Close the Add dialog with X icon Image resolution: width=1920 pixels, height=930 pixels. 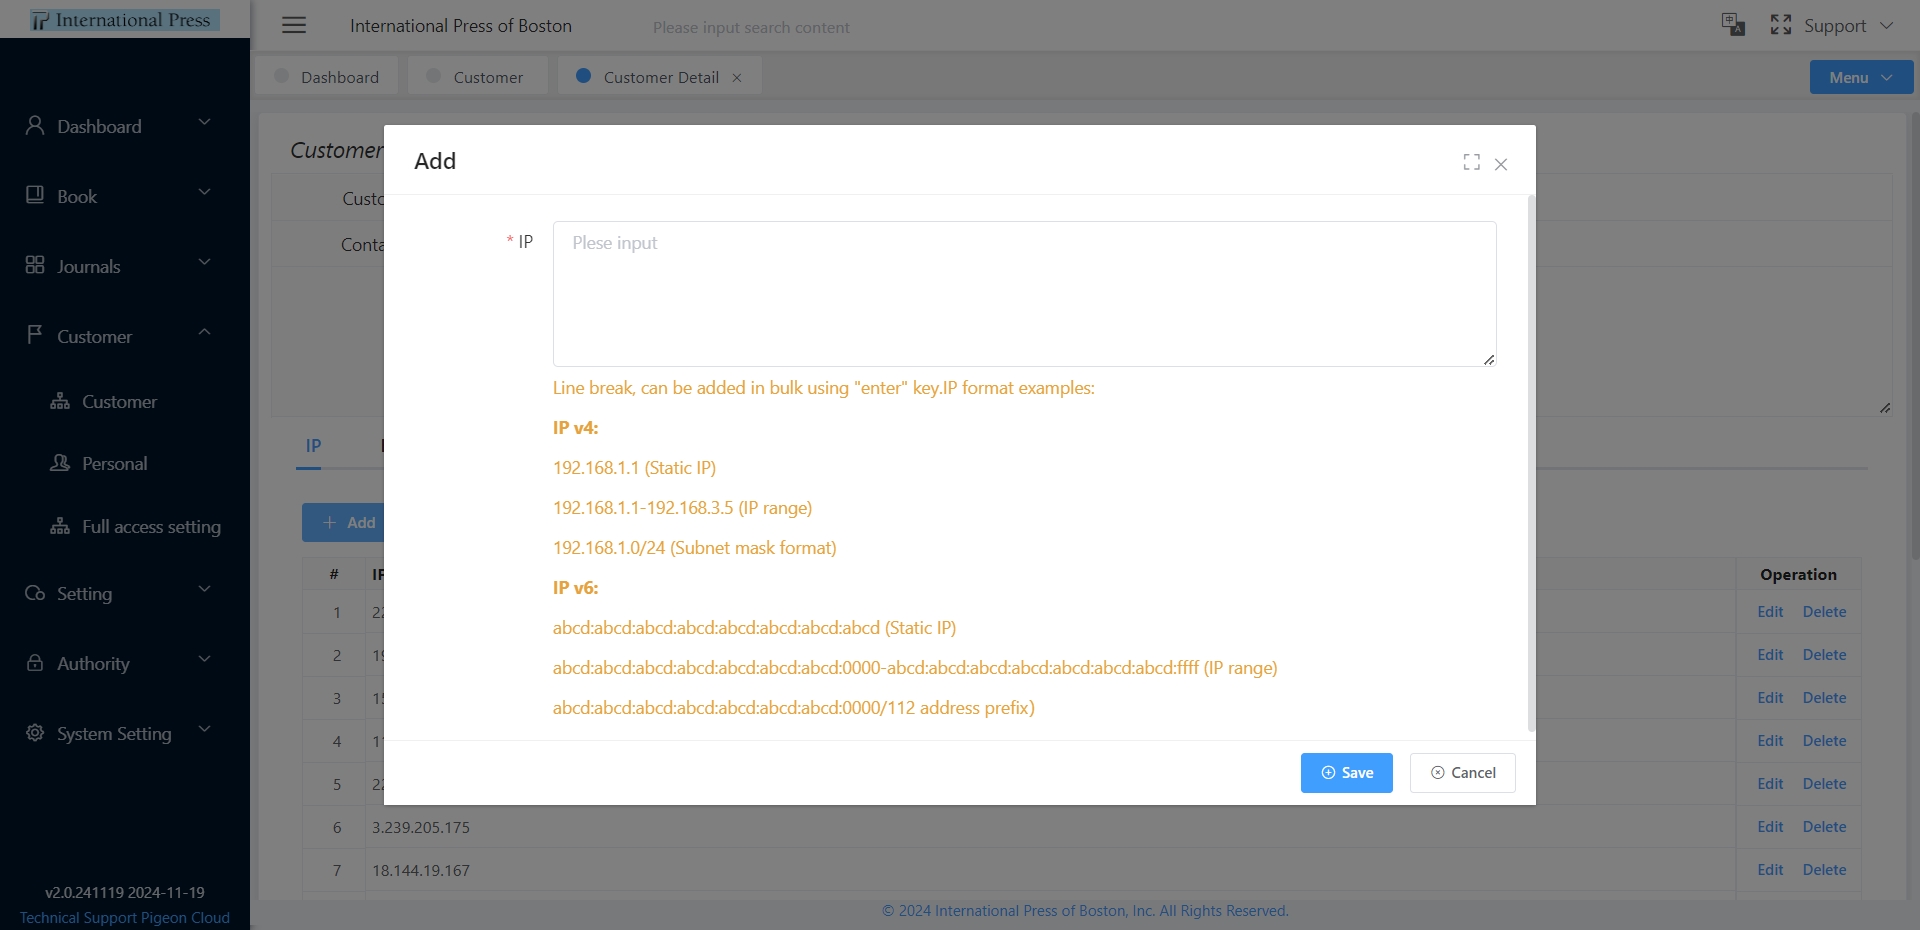(1501, 164)
